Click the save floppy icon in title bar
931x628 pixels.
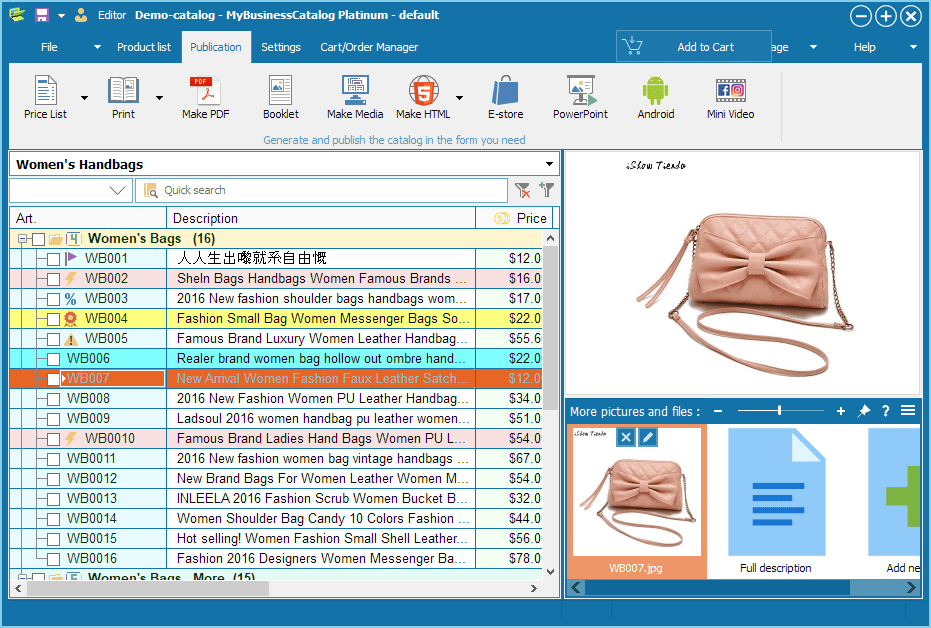[x=42, y=15]
